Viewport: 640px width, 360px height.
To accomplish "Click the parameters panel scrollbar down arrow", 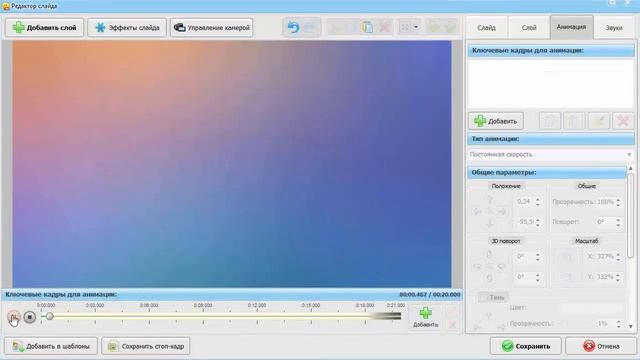I will [x=631, y=326].
